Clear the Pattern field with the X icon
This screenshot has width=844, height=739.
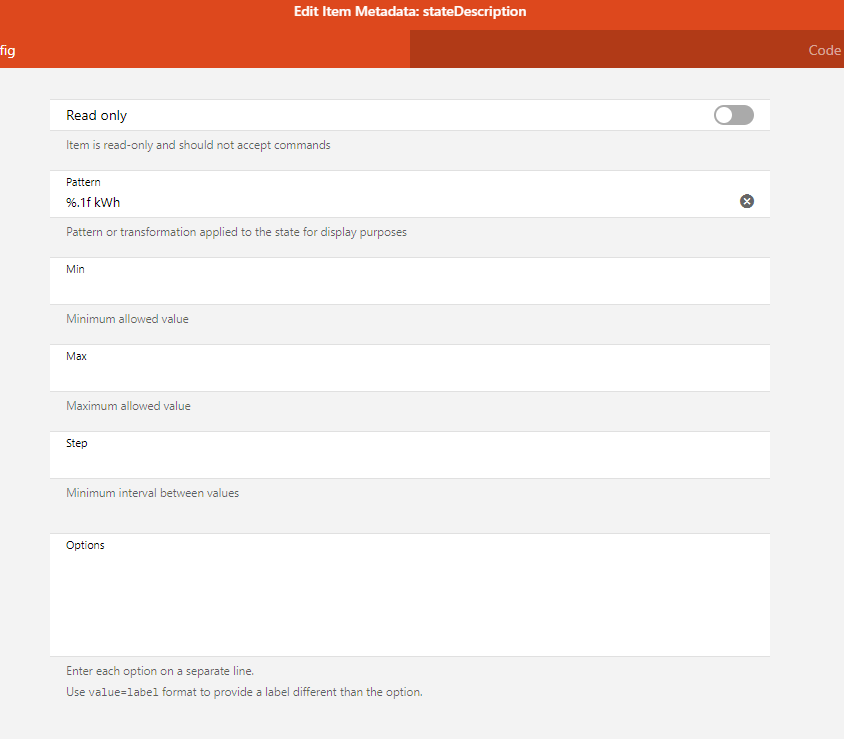pyautogui.click(x=746, y=201)
